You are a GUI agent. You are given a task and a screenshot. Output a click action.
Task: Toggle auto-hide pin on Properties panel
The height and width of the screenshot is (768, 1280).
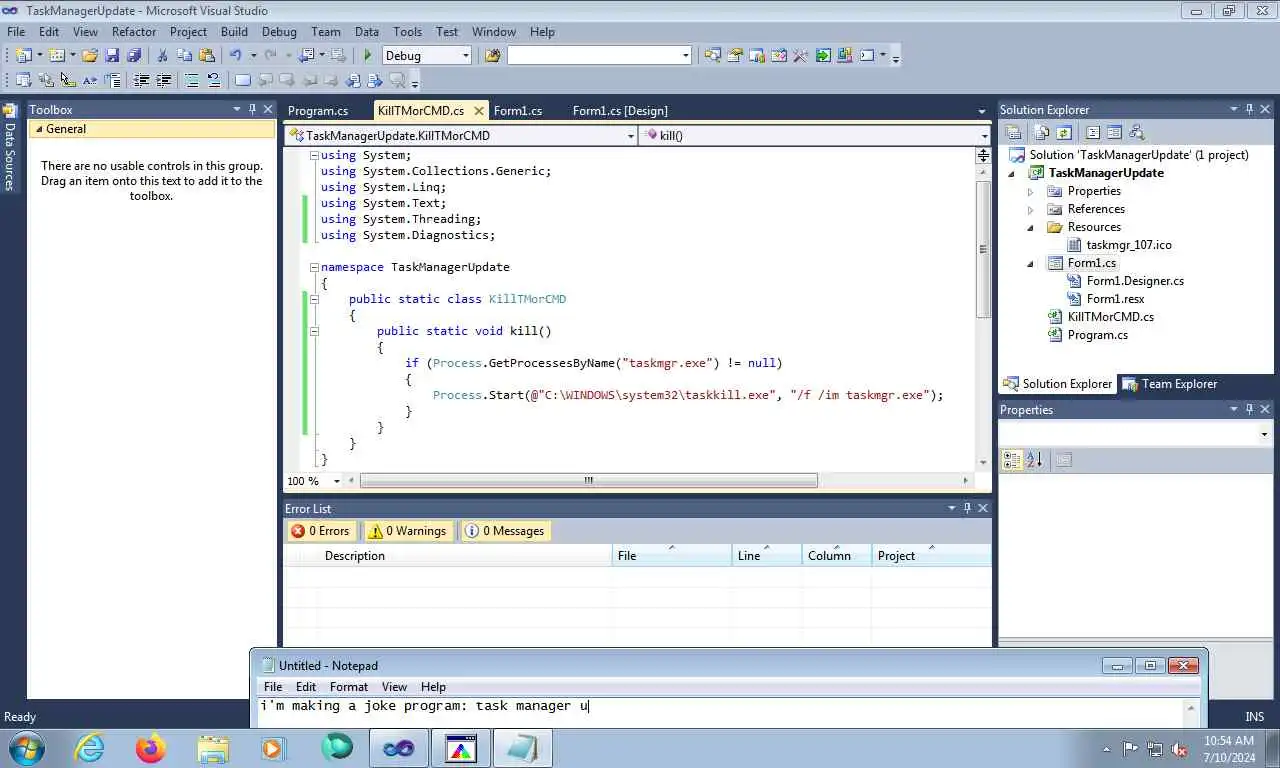point(1249,409)
